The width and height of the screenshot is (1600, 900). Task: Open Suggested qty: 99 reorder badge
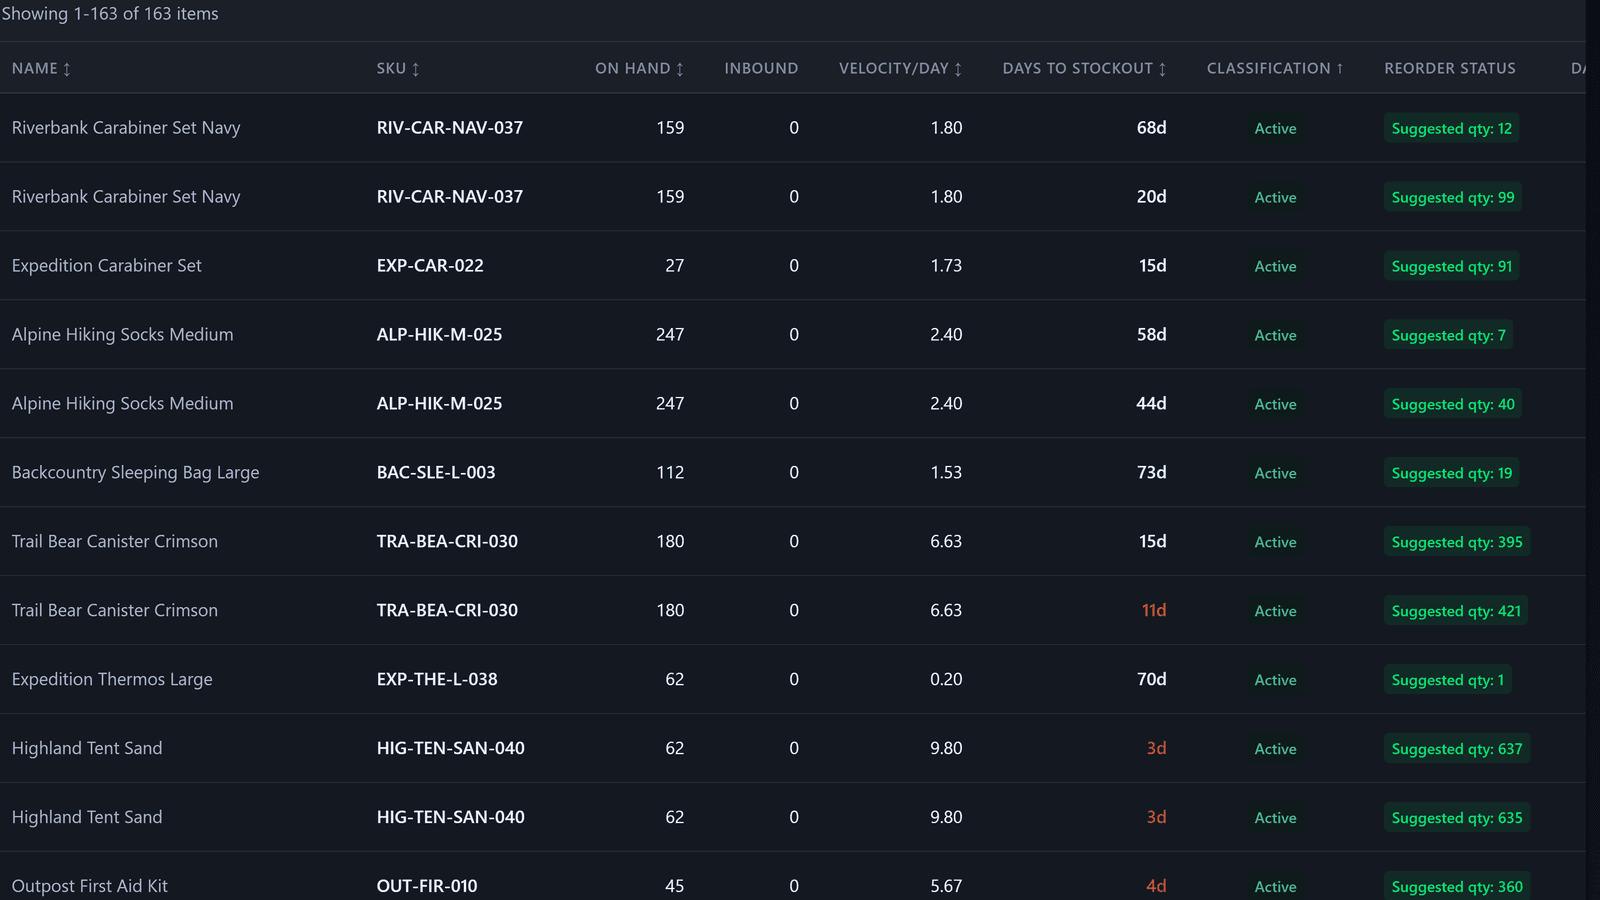tap(1452, 197)
